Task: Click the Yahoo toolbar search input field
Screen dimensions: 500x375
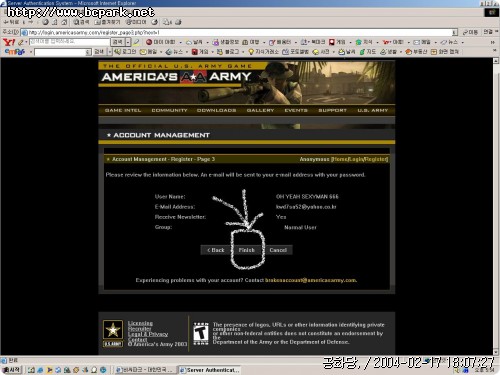Action: tap(69, 42)
